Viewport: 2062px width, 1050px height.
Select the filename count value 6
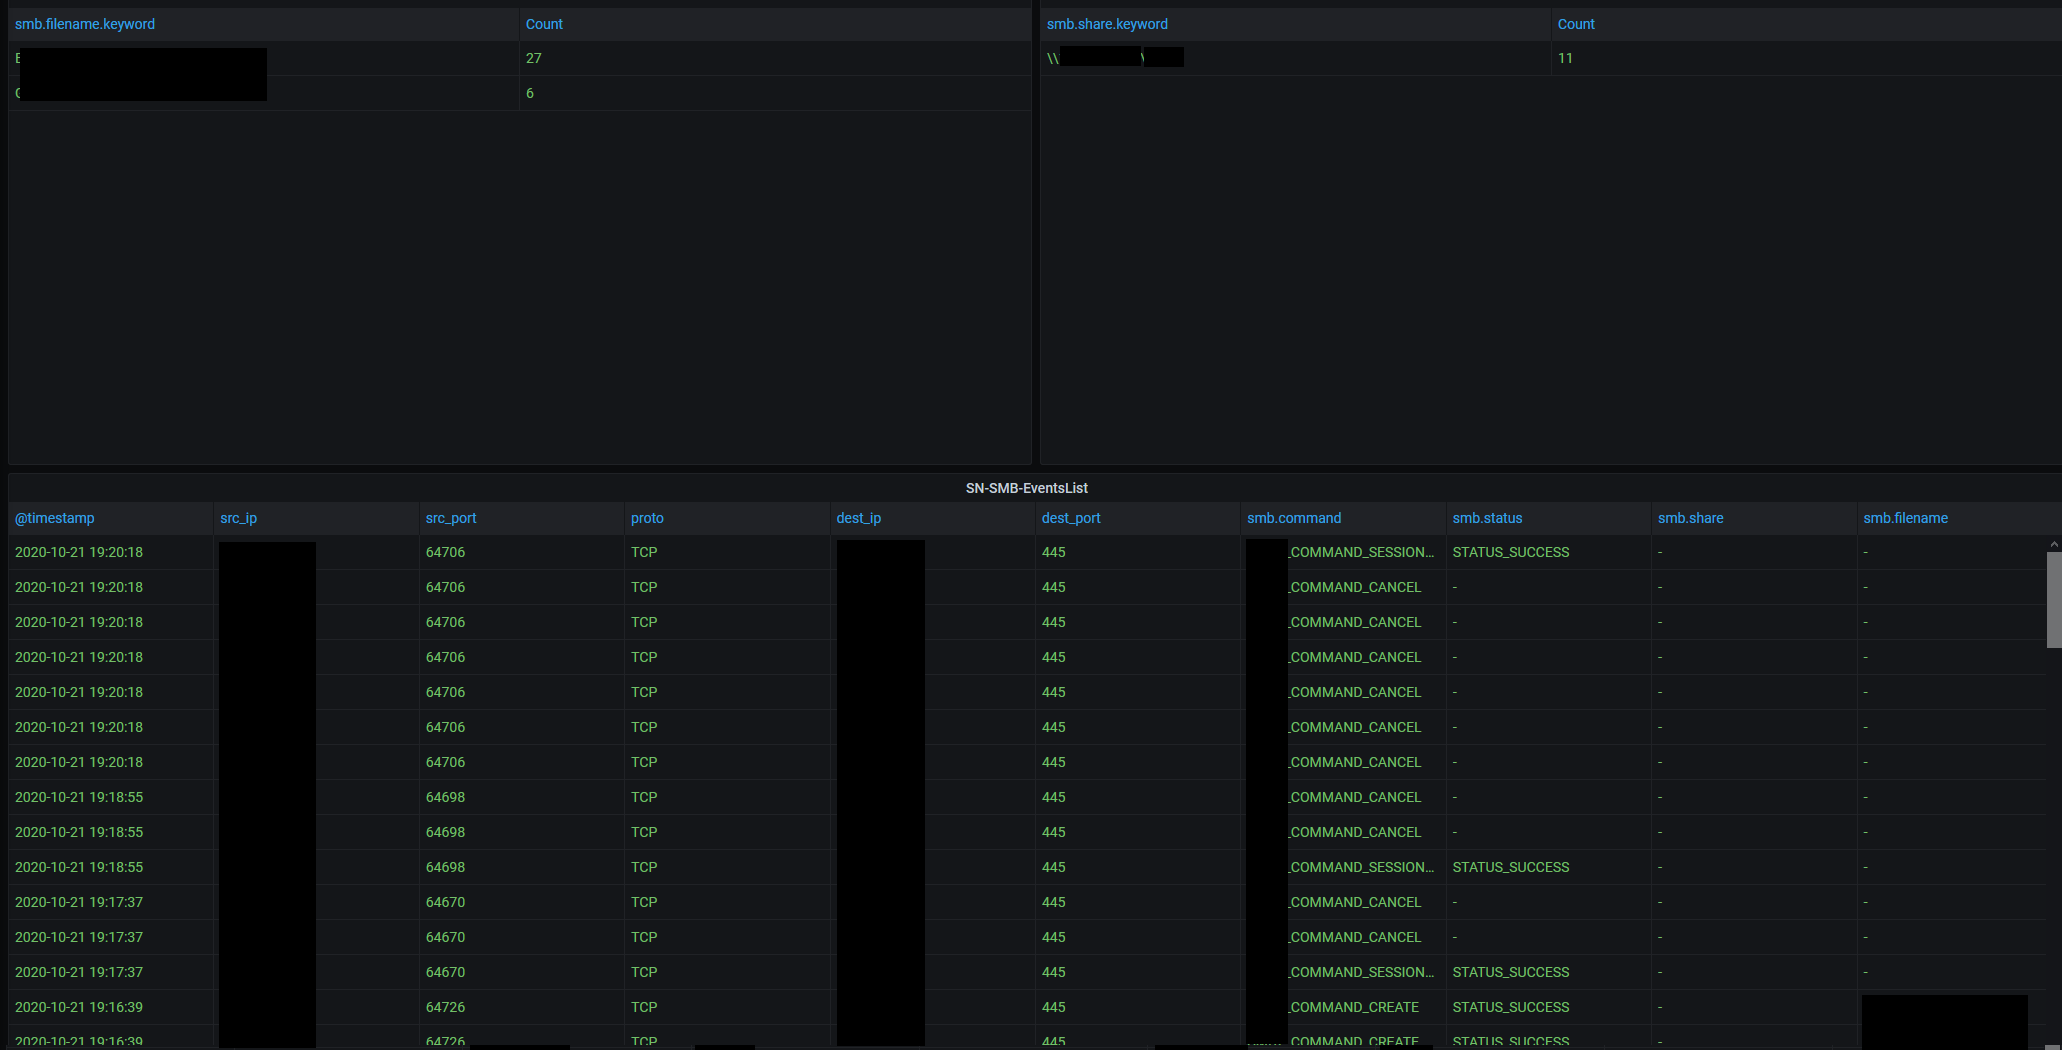click(x=530, y=93)
